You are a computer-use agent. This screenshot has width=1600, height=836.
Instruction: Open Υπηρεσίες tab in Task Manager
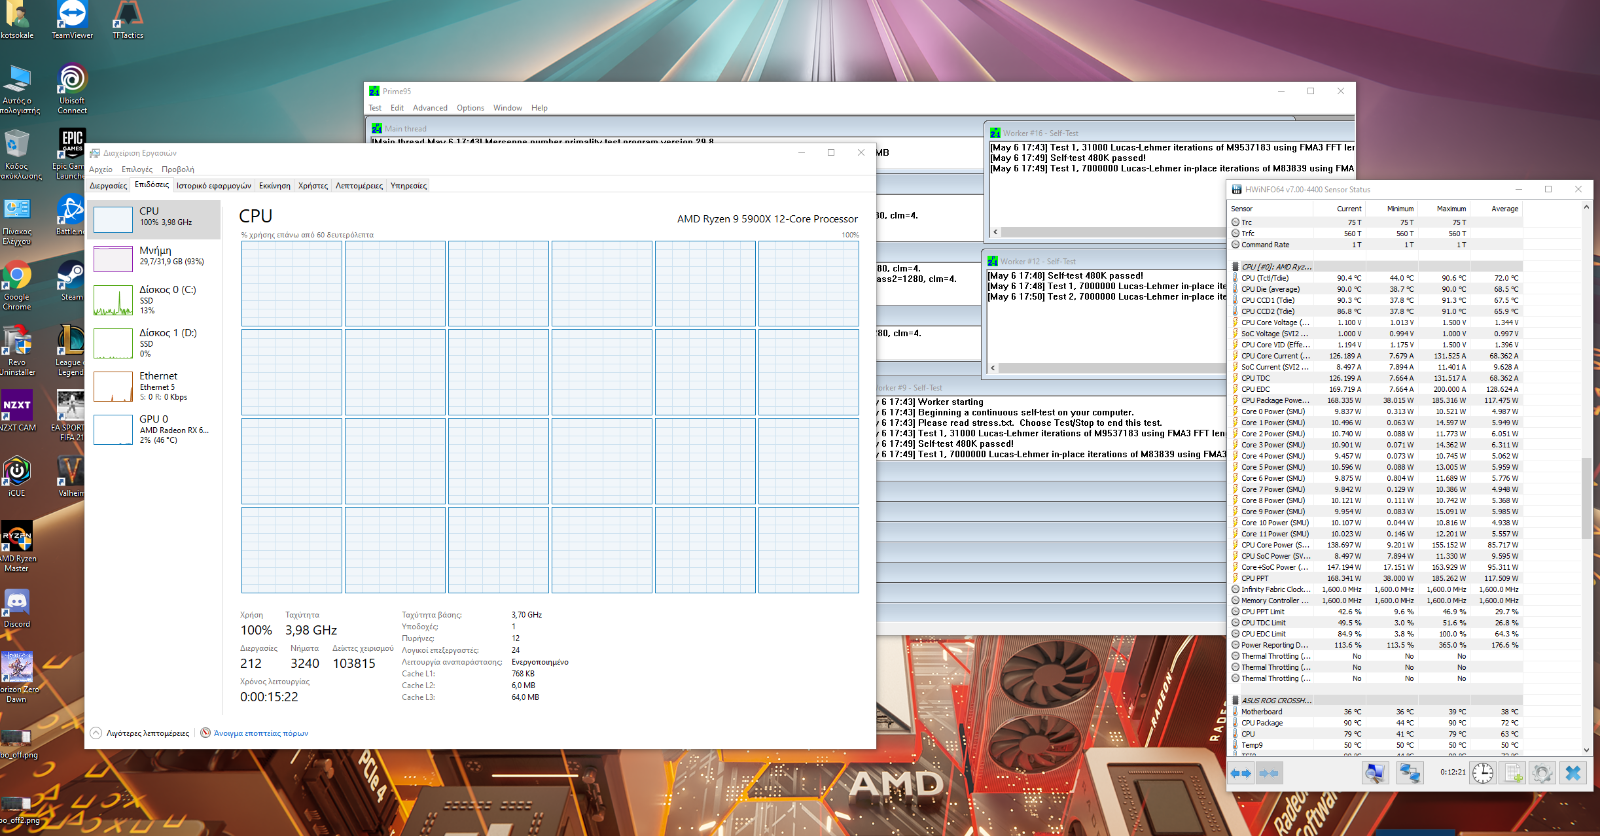409,185
